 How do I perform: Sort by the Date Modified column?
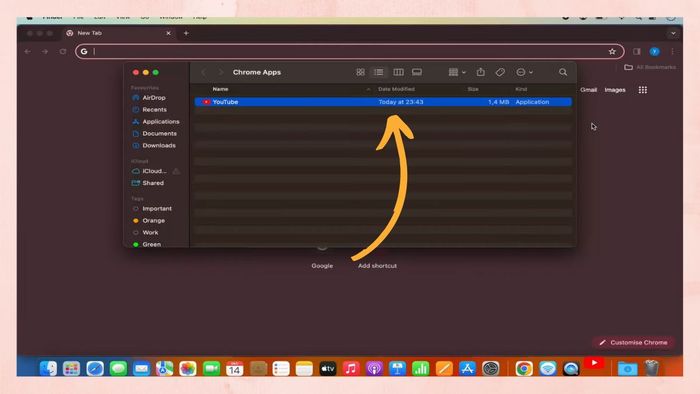[396, 89]
